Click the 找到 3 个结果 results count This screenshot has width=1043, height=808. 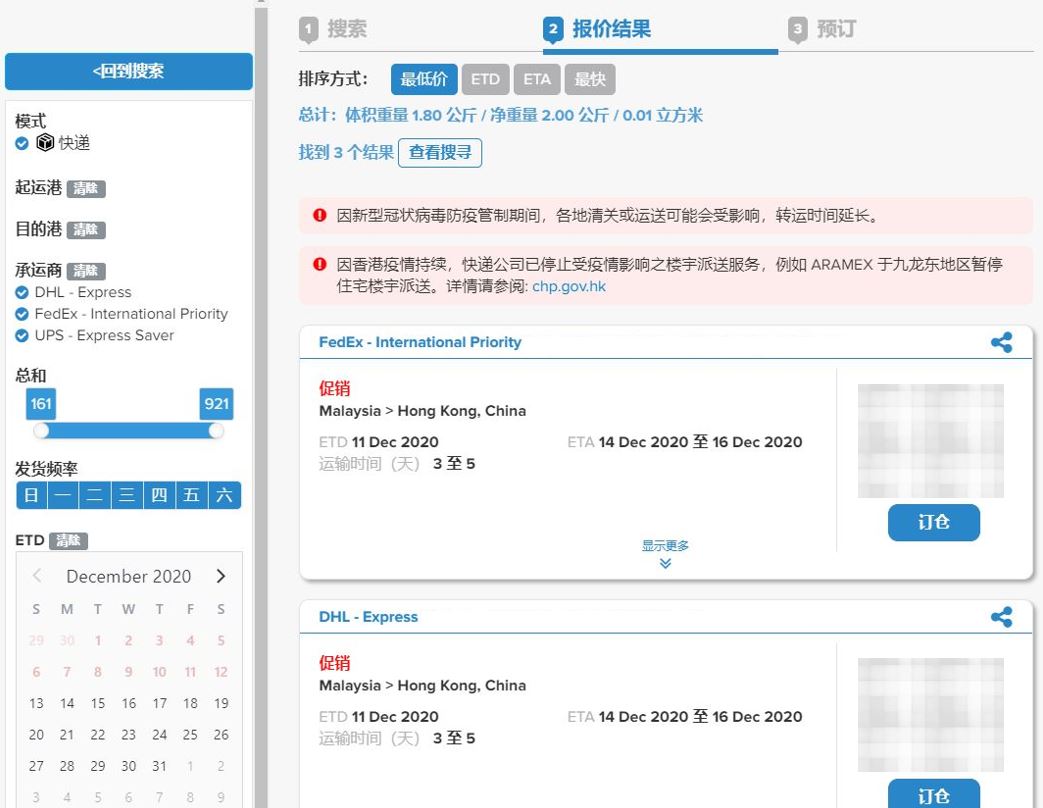346,153
